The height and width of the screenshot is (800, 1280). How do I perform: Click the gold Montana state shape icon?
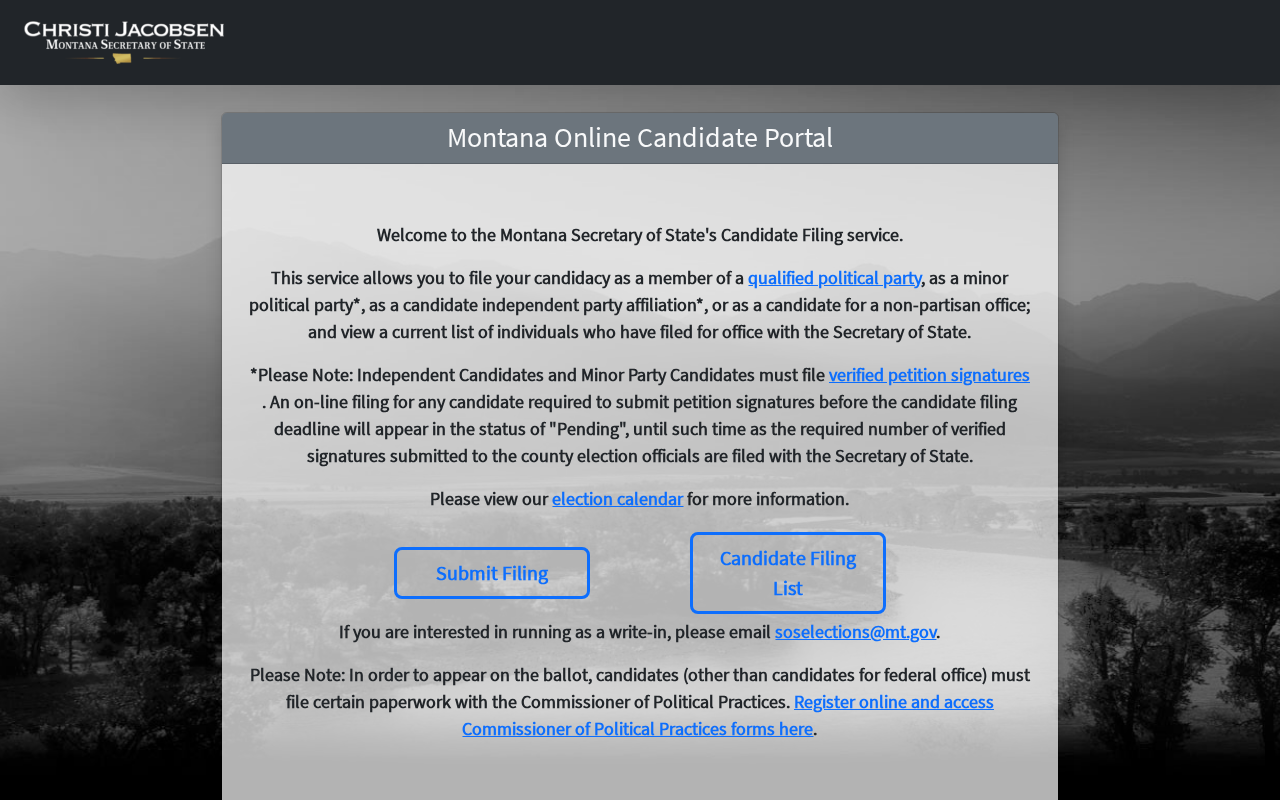click(x=122, y=59)
